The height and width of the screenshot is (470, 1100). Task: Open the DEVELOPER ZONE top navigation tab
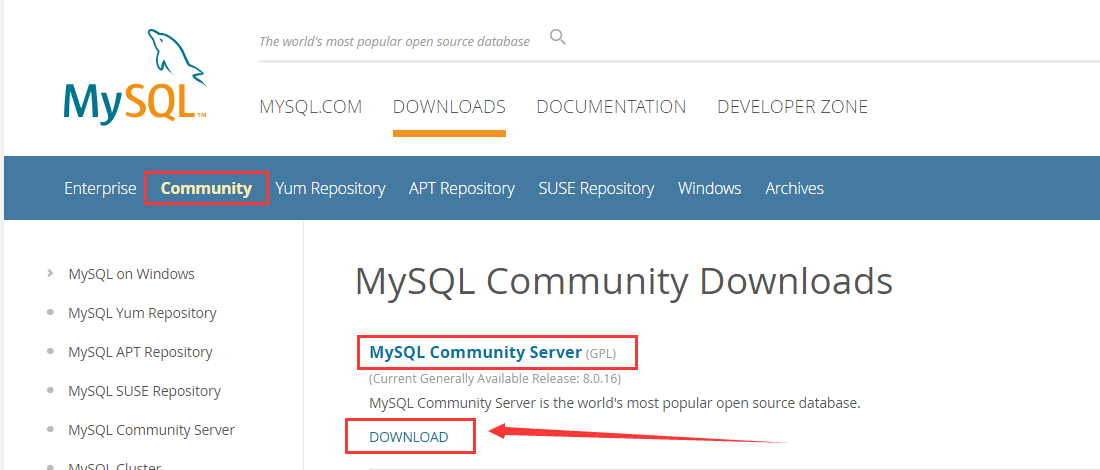tap(792, 107)
